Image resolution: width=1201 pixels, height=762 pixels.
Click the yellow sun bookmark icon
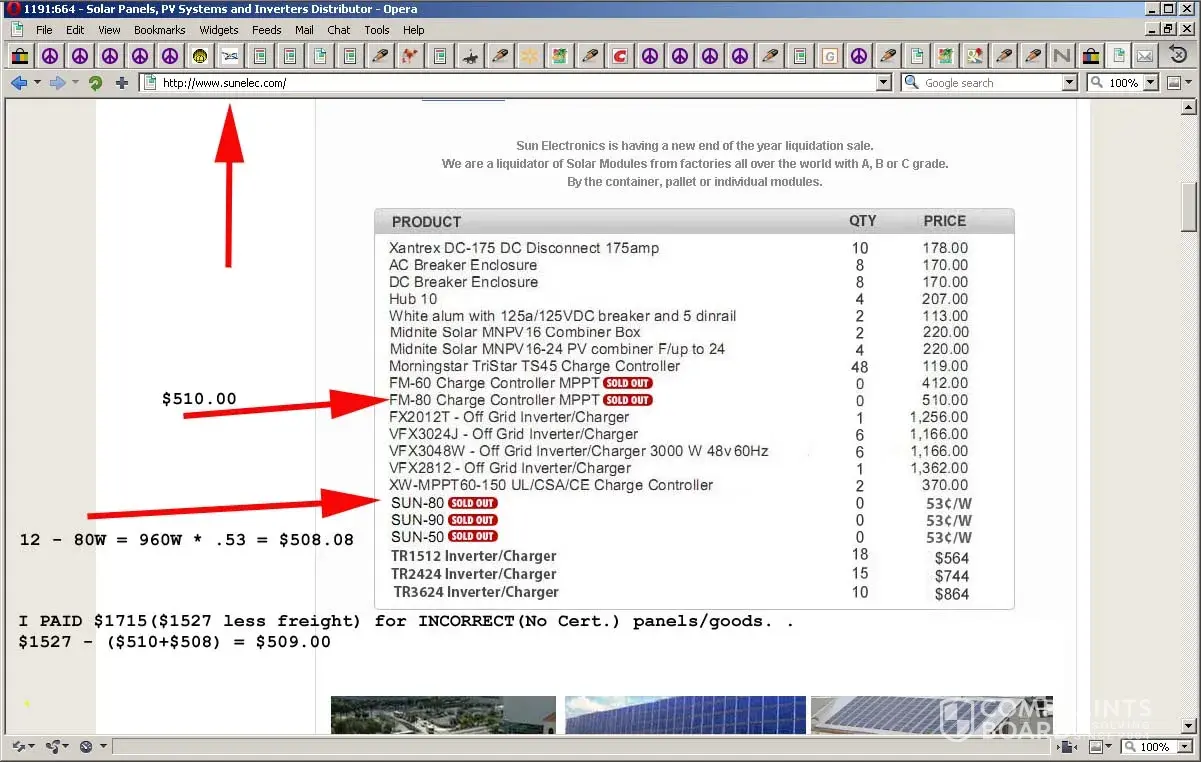tap(529, 56)
